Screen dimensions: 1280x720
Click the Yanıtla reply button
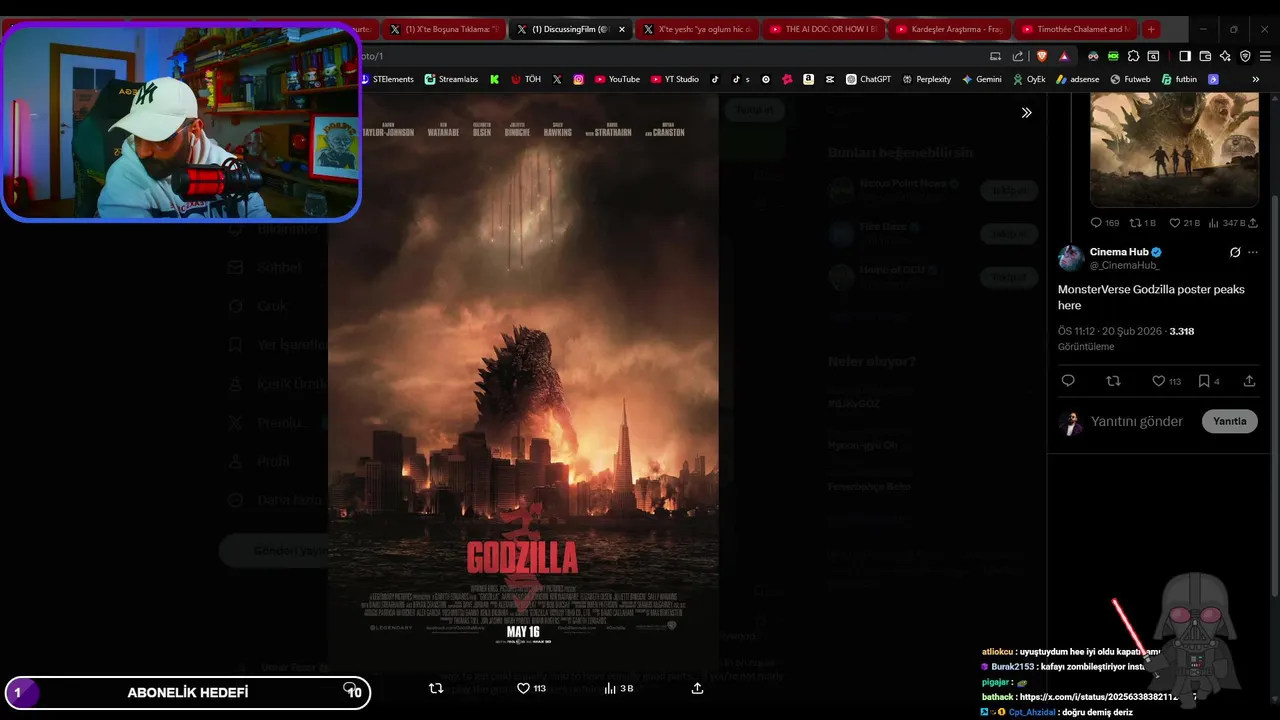(1229, 421)
